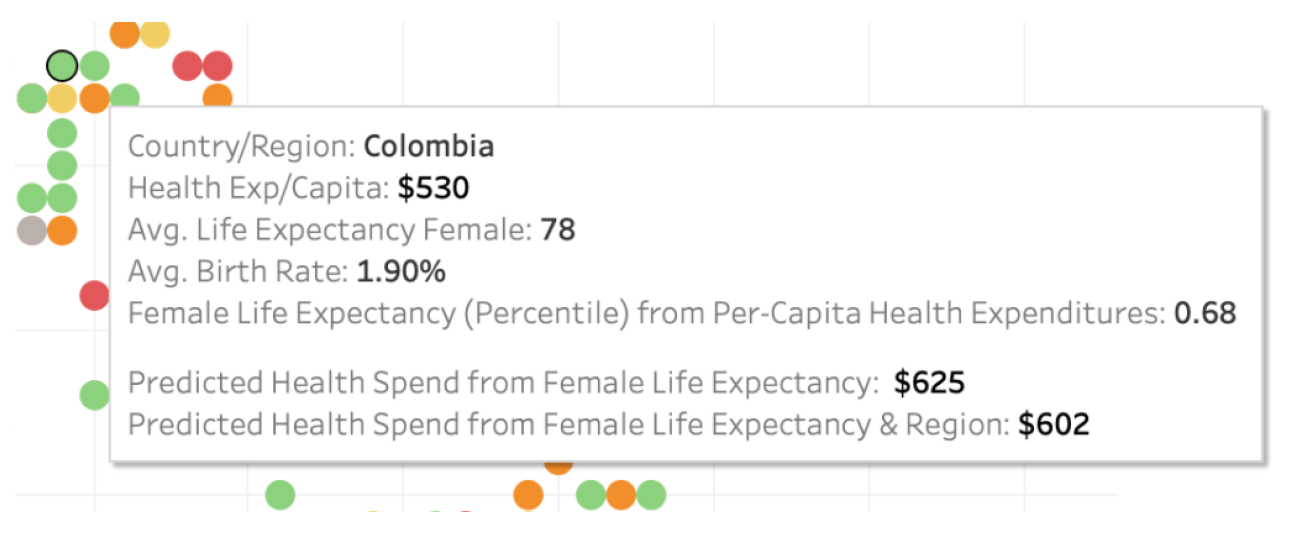
Task: Select the $625 predicted health spend value
Action: [x=930, y=383]
